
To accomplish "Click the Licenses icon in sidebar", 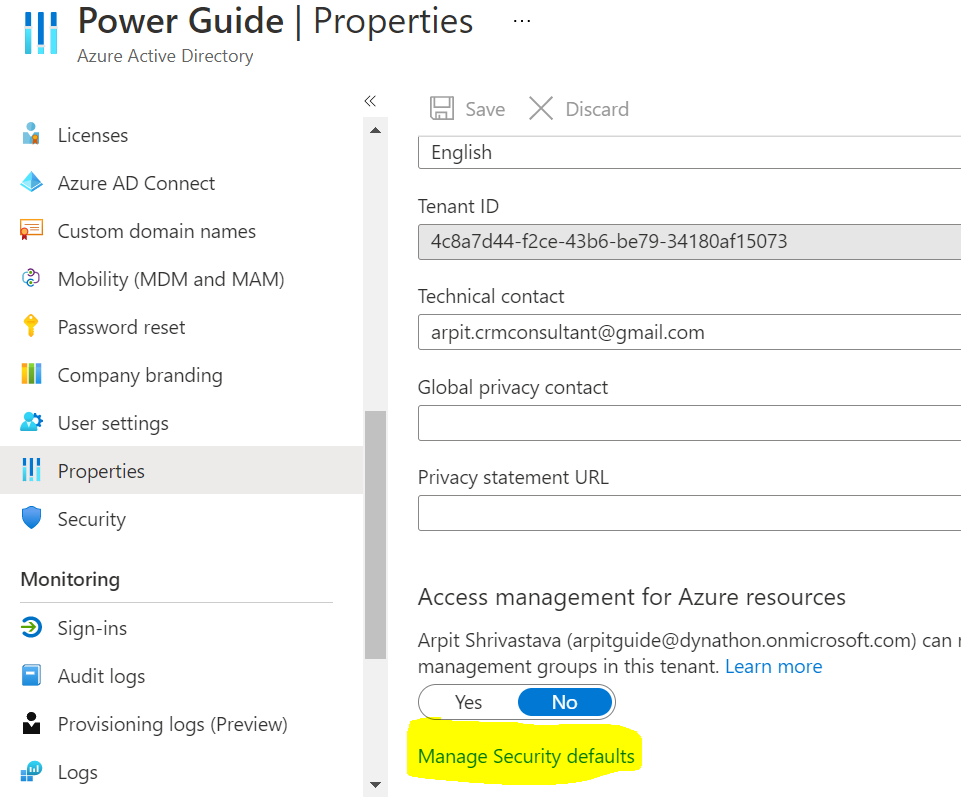I will point(31,134).
